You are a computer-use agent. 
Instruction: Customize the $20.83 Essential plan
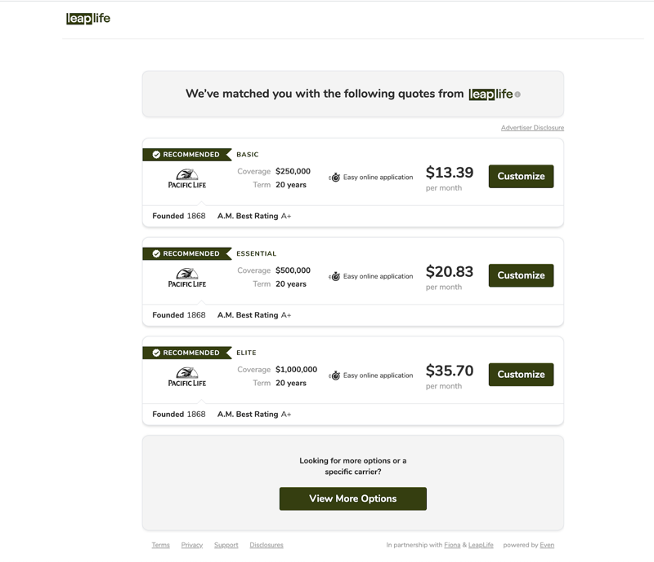point(521,275)
